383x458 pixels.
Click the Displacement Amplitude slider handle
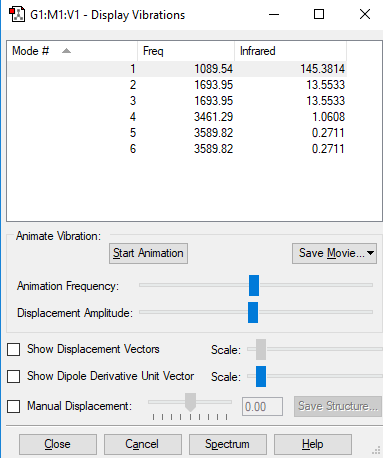click(x=253, y=312)
